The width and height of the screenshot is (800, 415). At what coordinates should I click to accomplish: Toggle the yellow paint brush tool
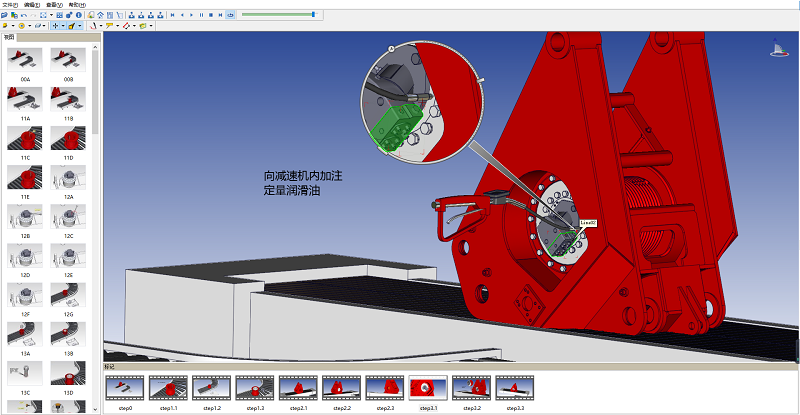coord(72,26)
